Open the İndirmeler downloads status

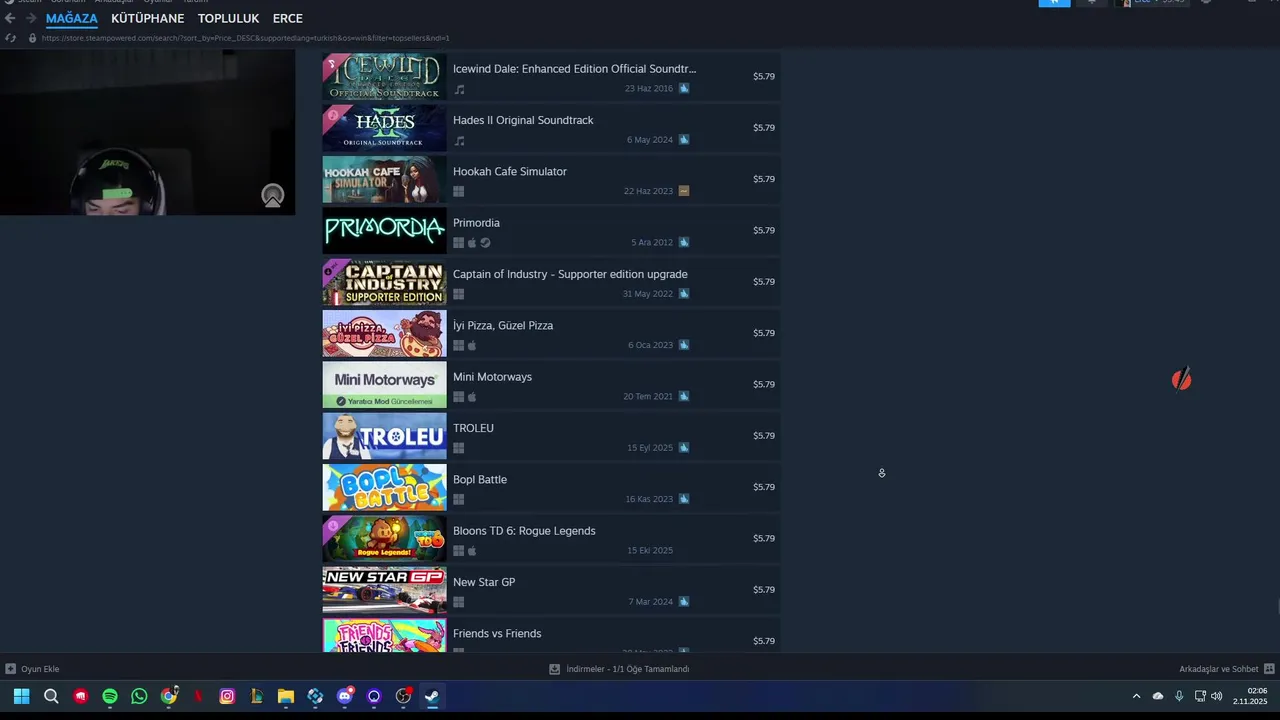(x=619, y=669)
